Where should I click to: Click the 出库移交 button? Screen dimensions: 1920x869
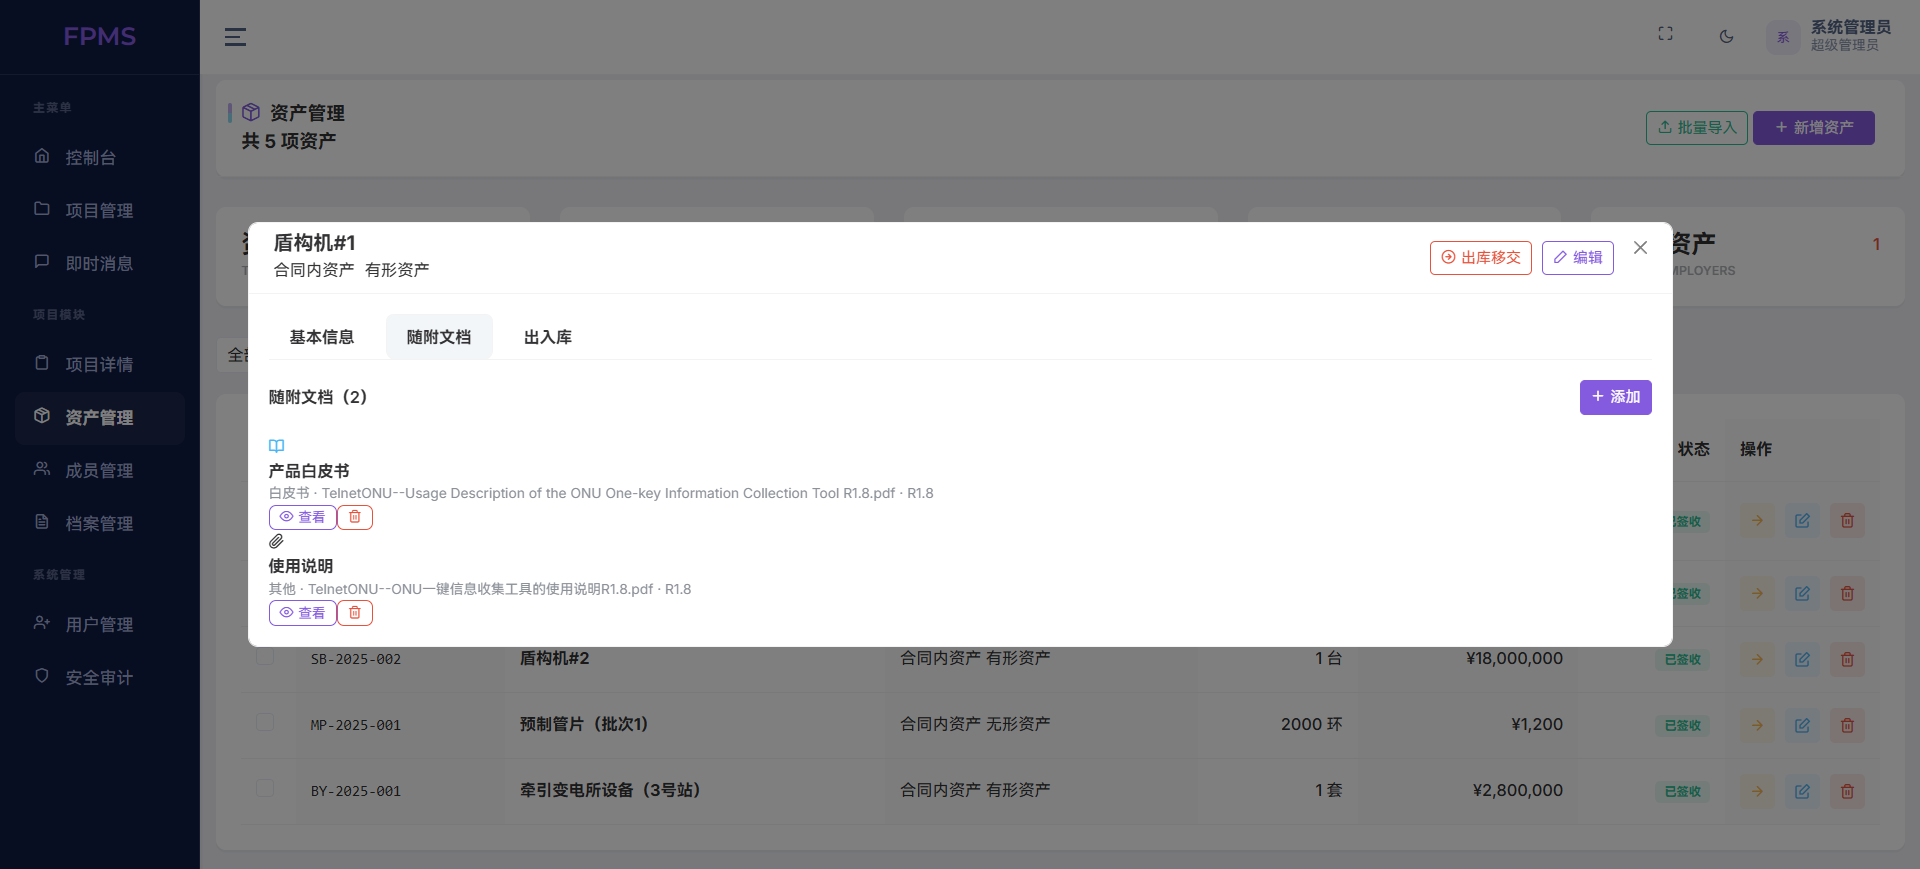coord(1480,258)
